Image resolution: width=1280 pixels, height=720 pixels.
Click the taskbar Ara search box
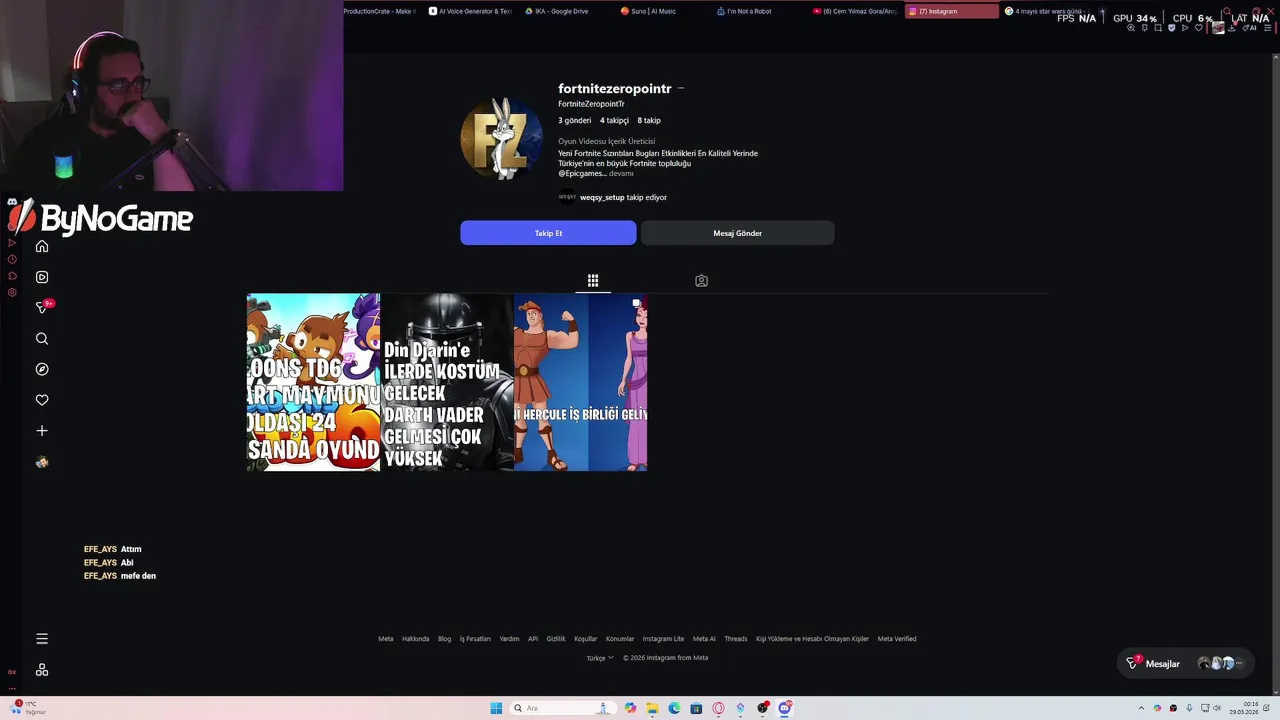[562, 708]
